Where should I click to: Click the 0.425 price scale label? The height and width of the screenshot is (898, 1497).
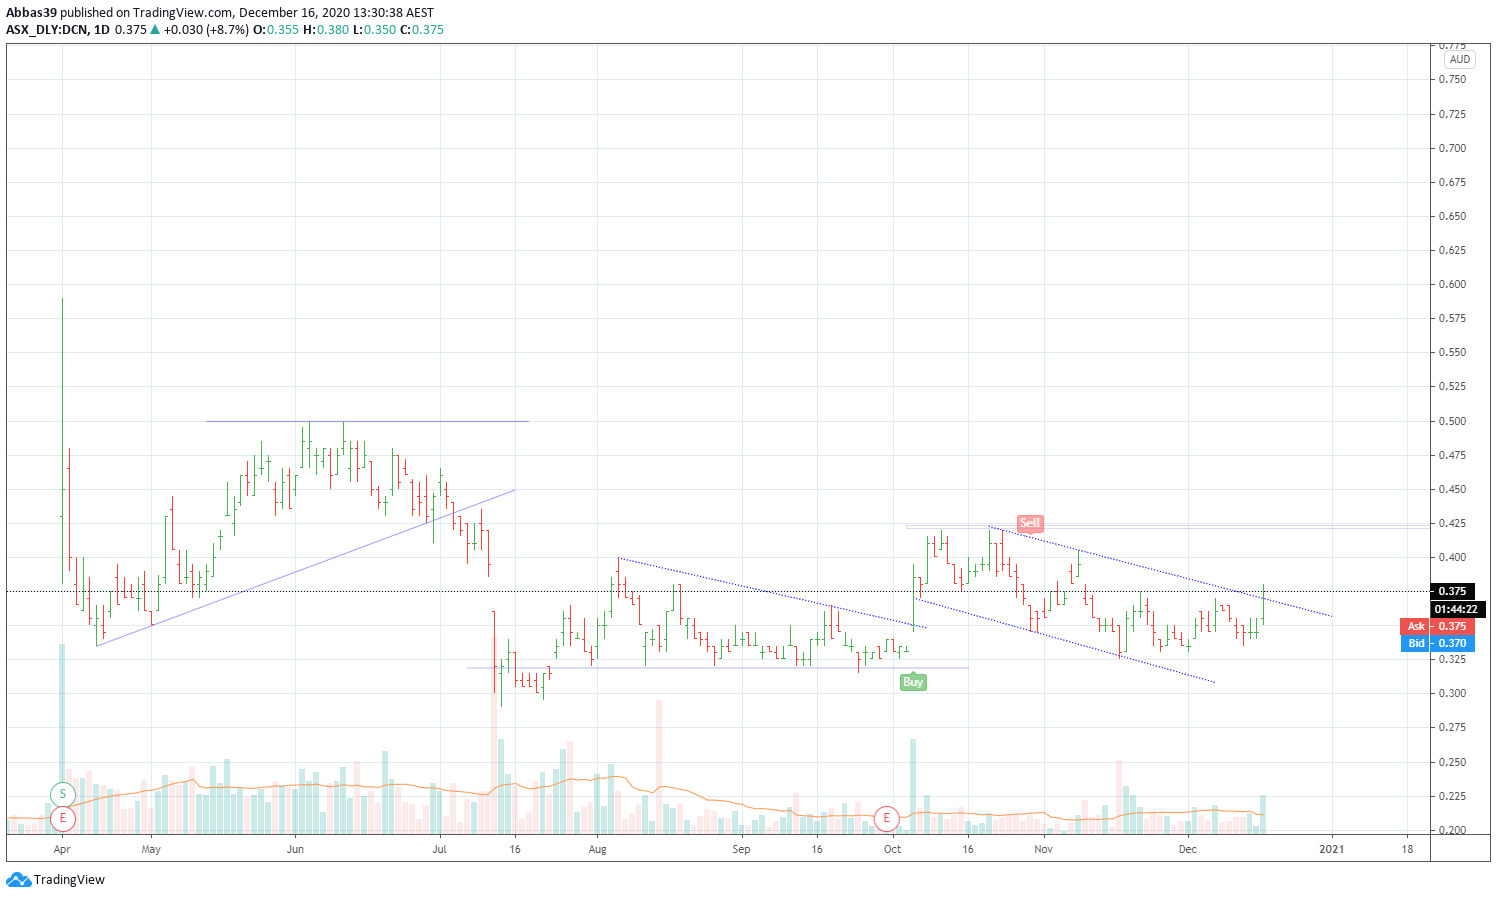[1452, 523]
